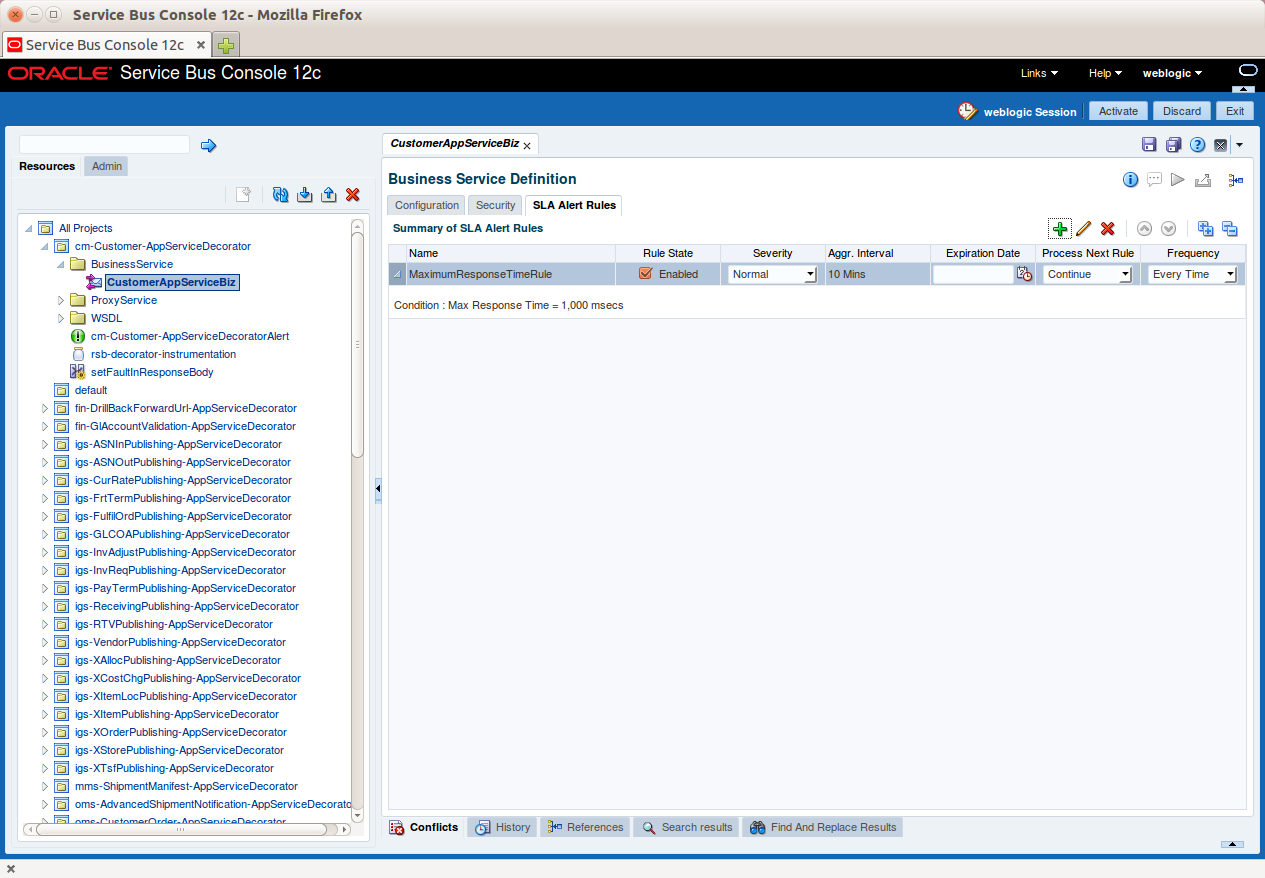The height and width of the screenshot is (878, 1265).
Task: Open the Links menu
Action: [1039, 73]
